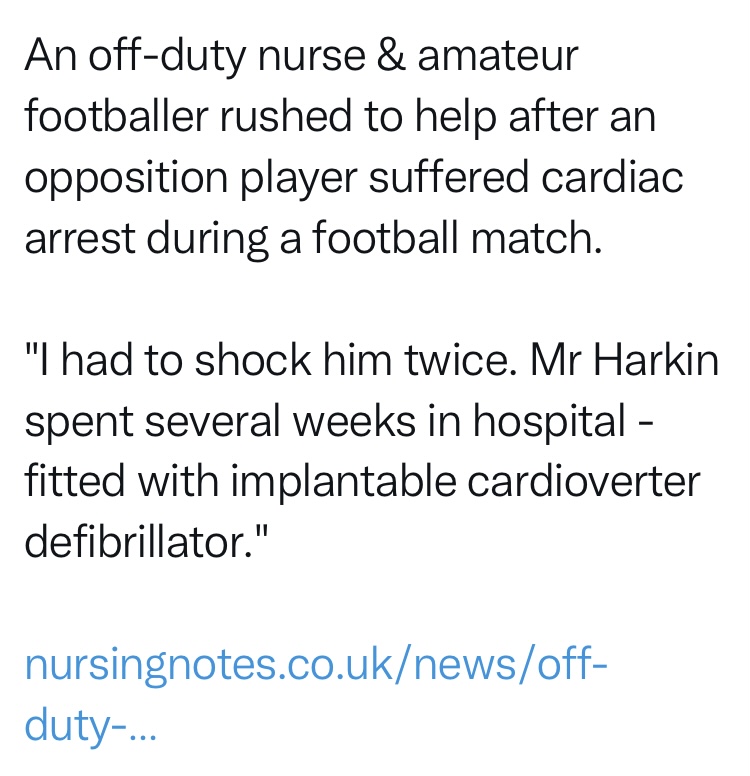The height and width of the screenshot is (776, 750).
Task: Click the word 'cardiac' in the tweet
Action: [612, 177]
